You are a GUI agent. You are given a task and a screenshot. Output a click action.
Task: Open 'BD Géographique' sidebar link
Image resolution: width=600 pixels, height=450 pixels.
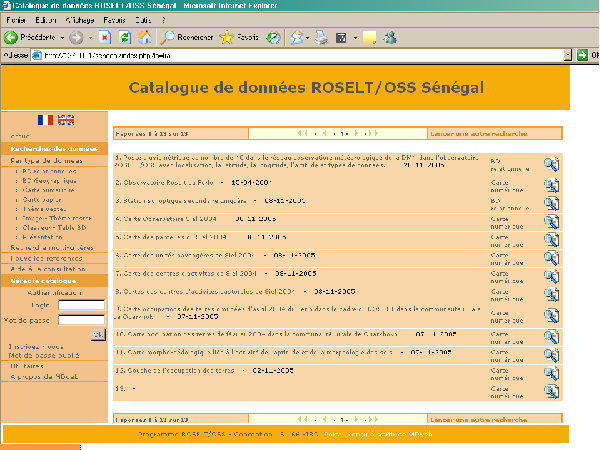coord(49,181)
